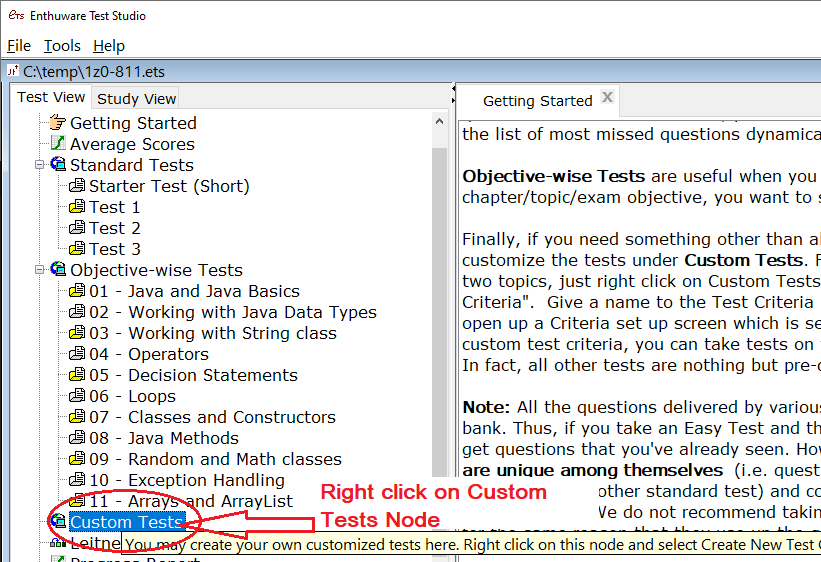Click the Getting Started hand icon
This screenshot has height=562, width=821.
[58, 123]
